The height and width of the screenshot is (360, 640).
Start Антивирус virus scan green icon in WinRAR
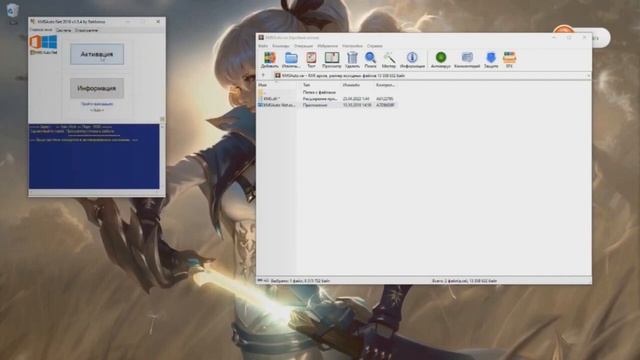coord(441,60)
